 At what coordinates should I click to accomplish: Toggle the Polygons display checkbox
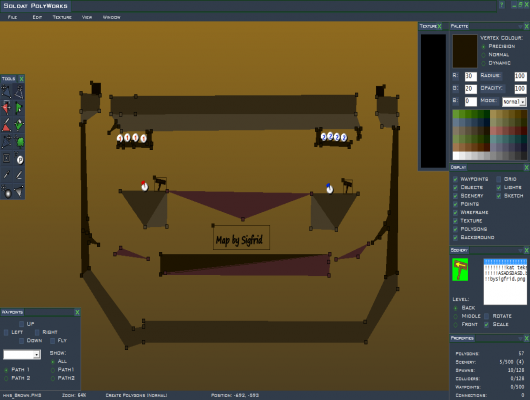click(x=455, y=229)
